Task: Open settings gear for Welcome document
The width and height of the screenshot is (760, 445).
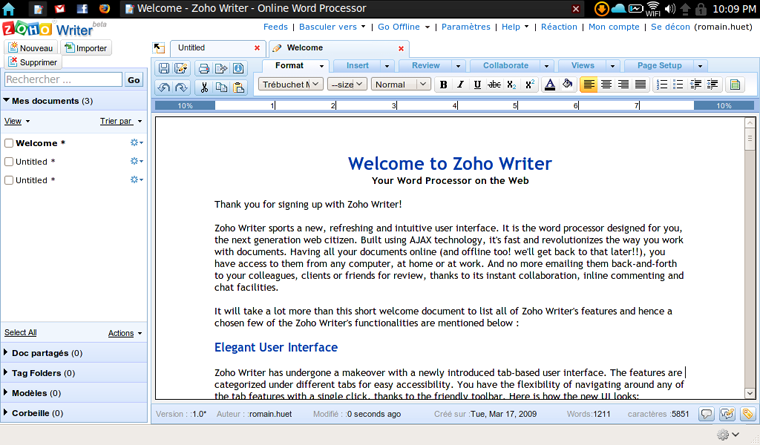Action: tap(136, 143)
